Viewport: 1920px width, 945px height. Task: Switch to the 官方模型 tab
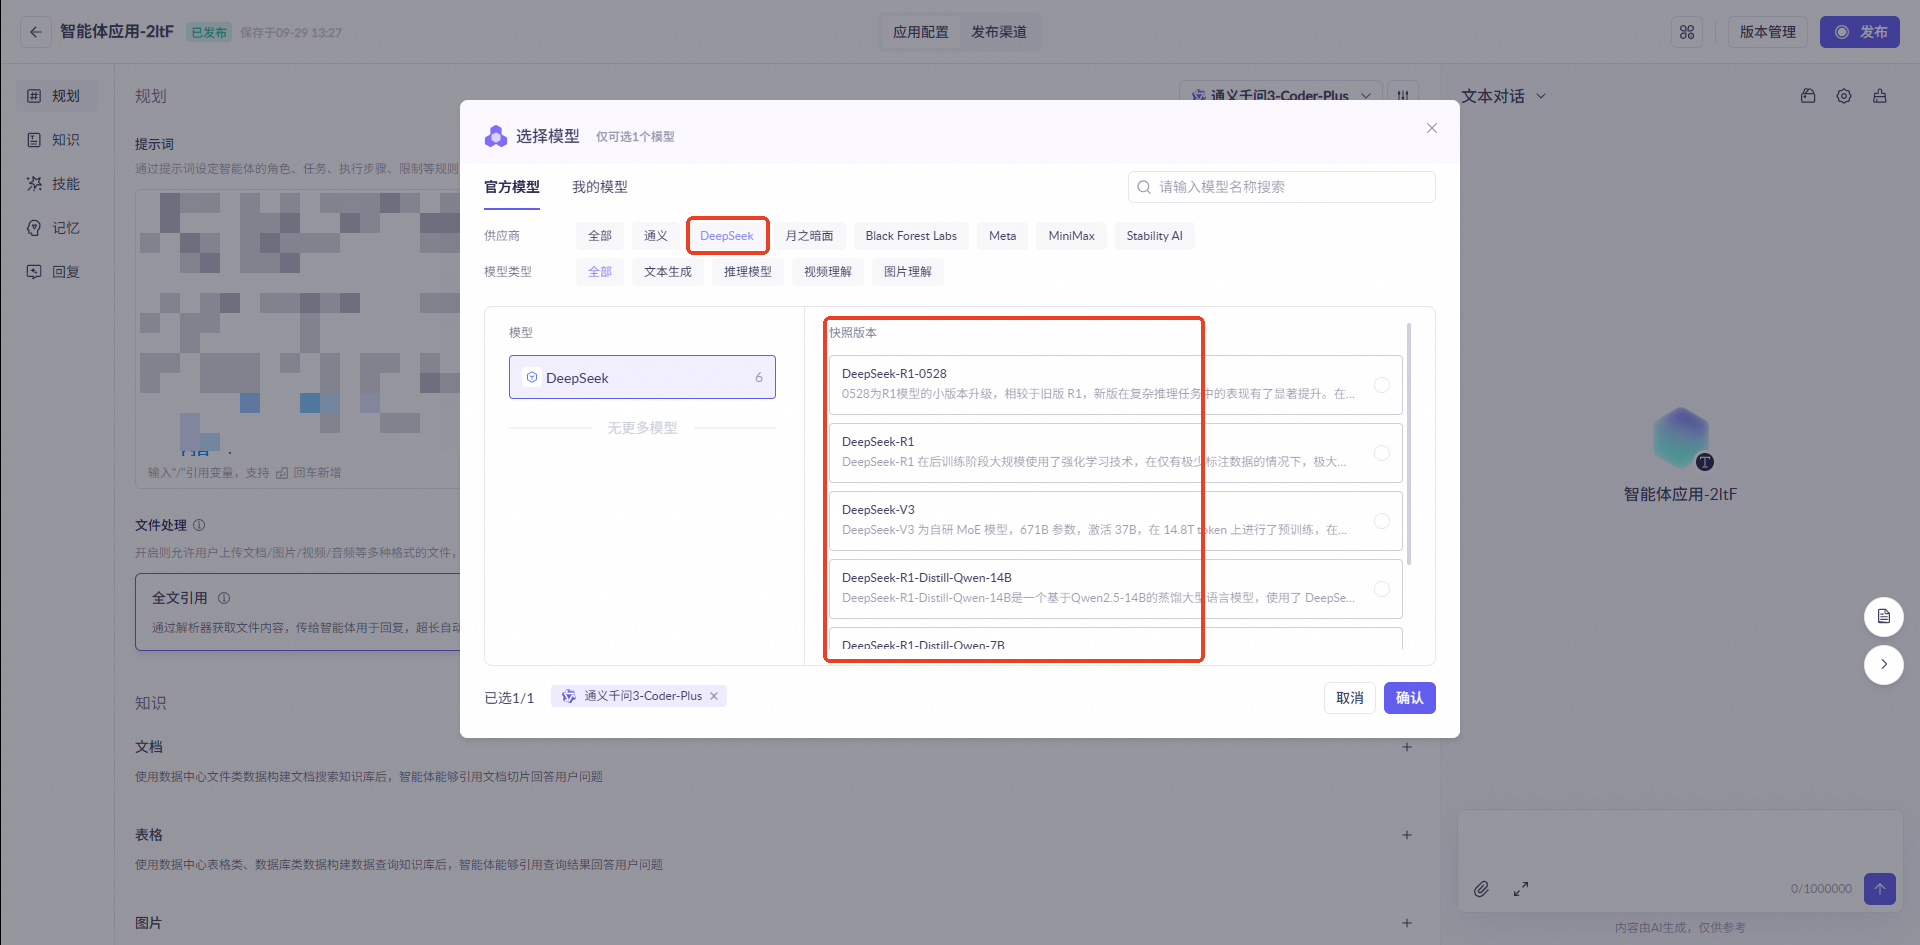click(x=512, y=187)
